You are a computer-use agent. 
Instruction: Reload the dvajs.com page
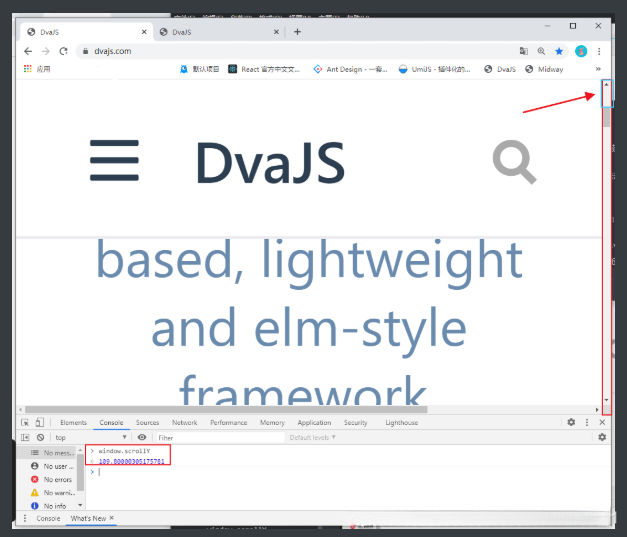(63, 51)
